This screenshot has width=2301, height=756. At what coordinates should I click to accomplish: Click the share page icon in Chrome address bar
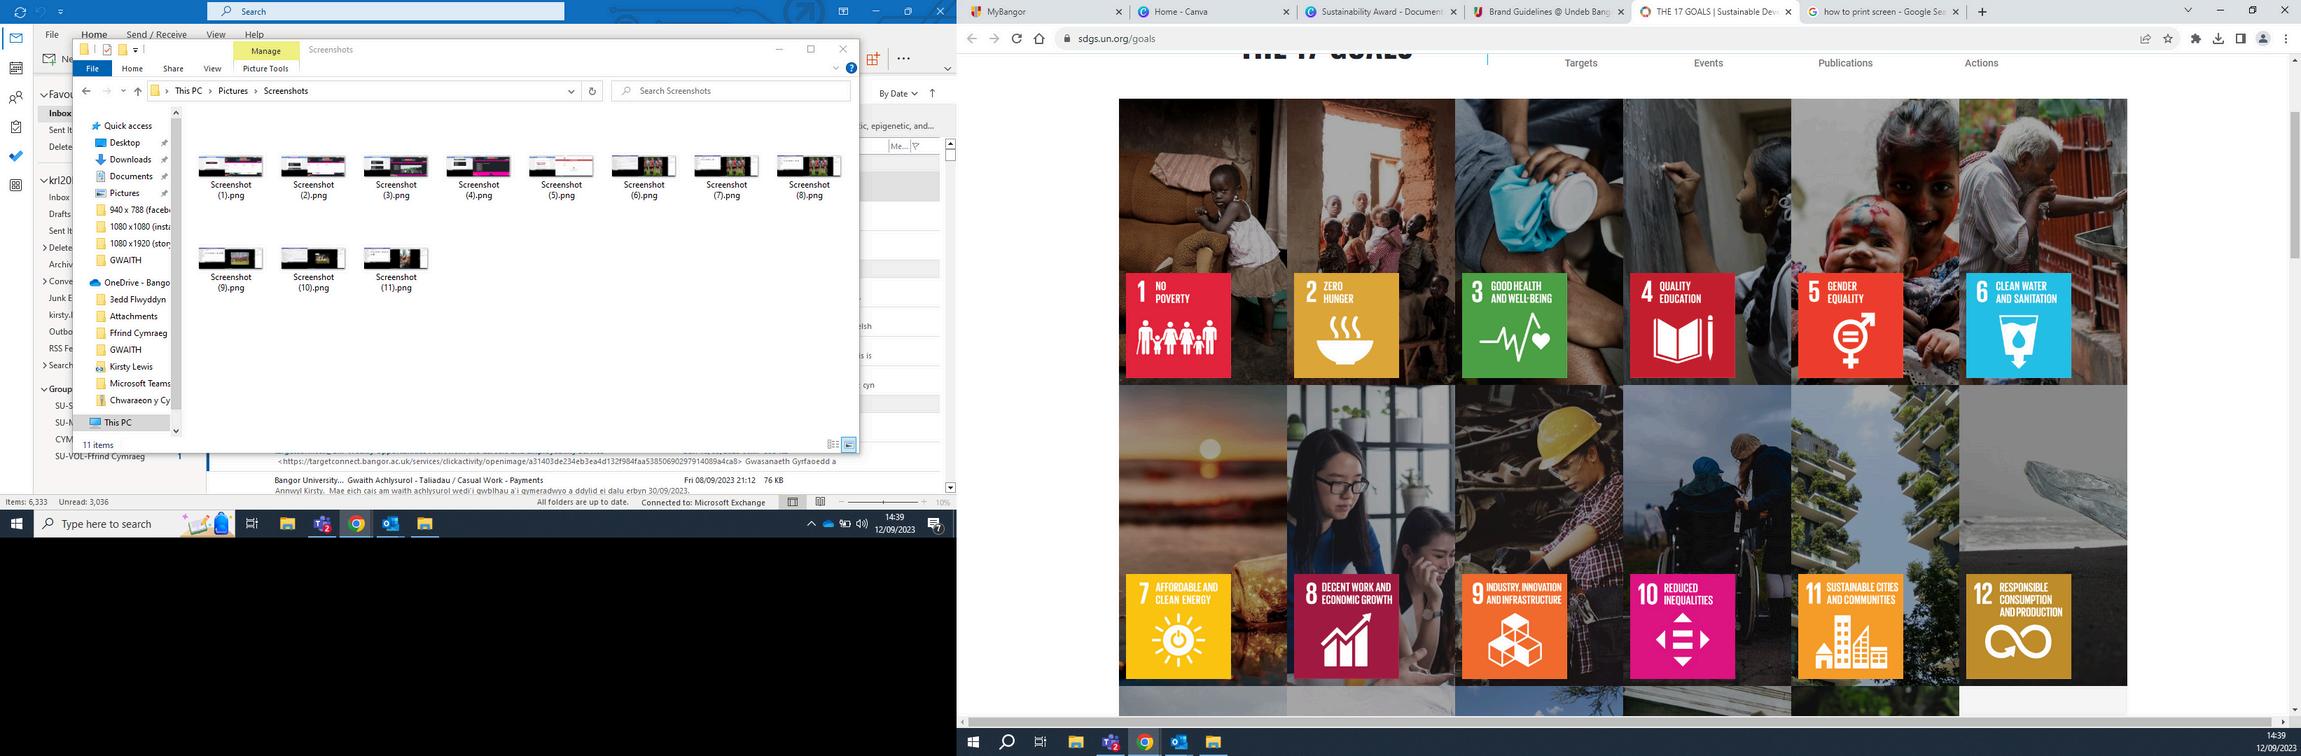[2145, 39]
